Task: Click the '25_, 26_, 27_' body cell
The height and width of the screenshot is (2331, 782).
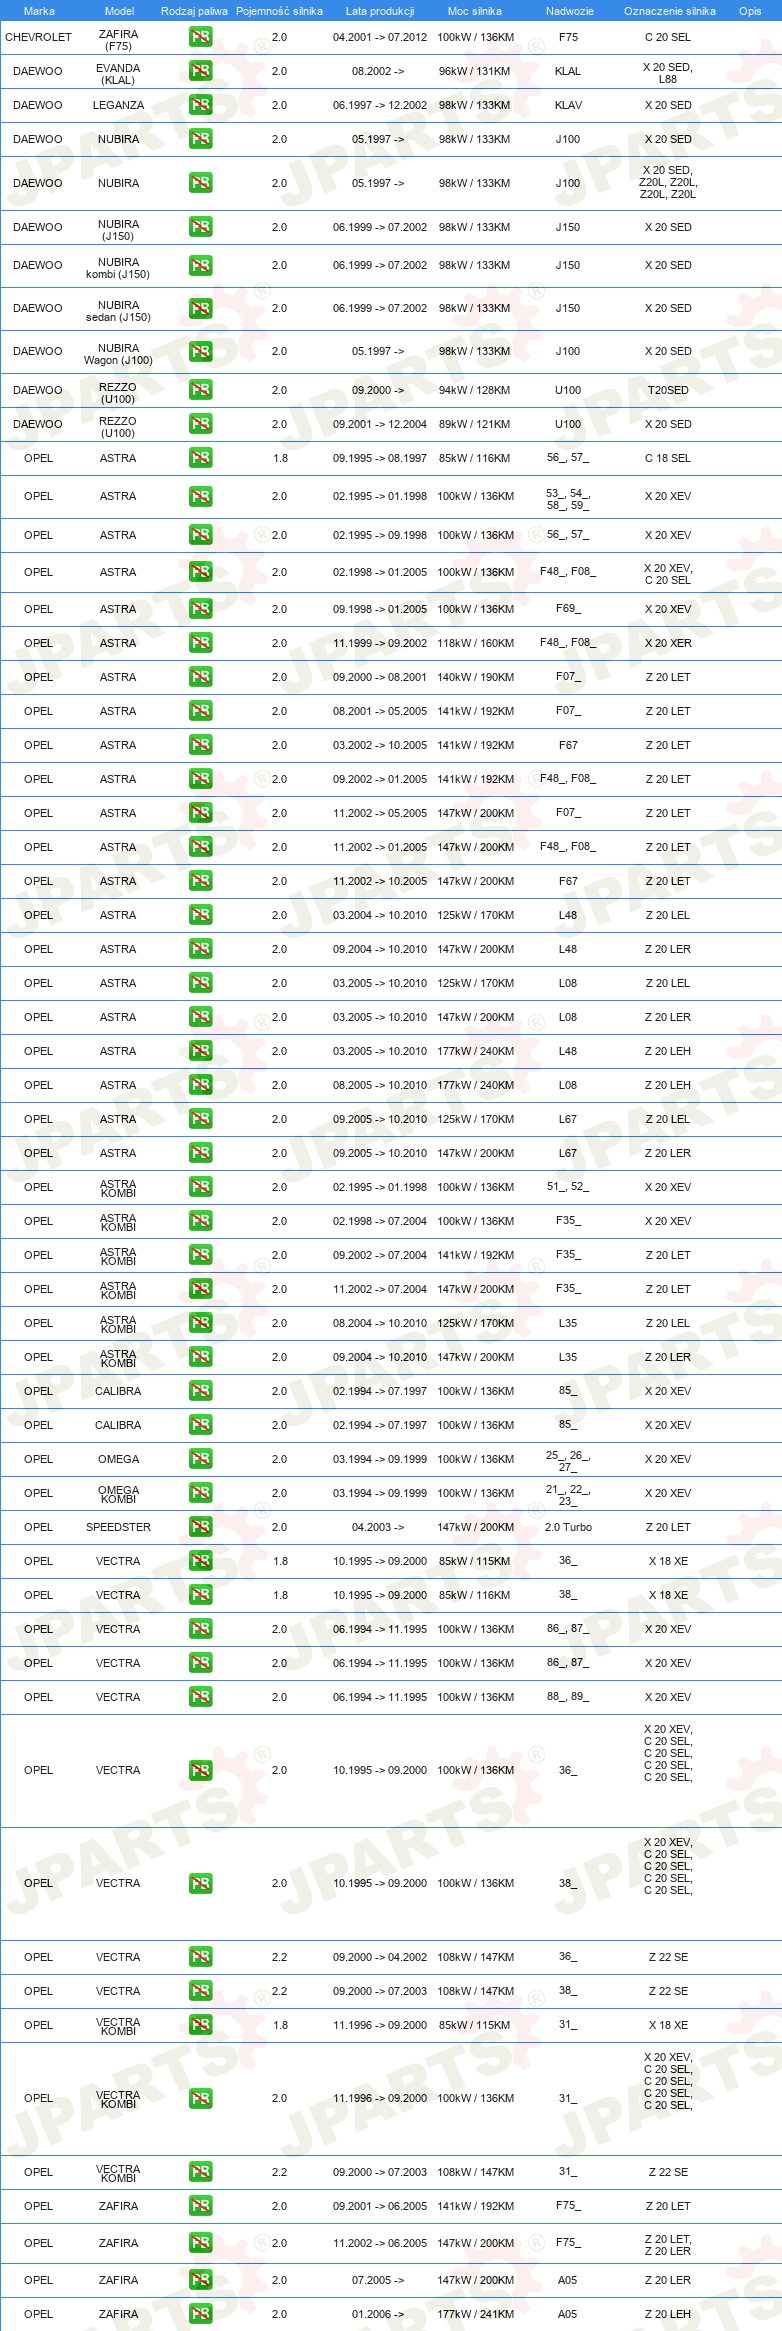Action: point(568,1461)
